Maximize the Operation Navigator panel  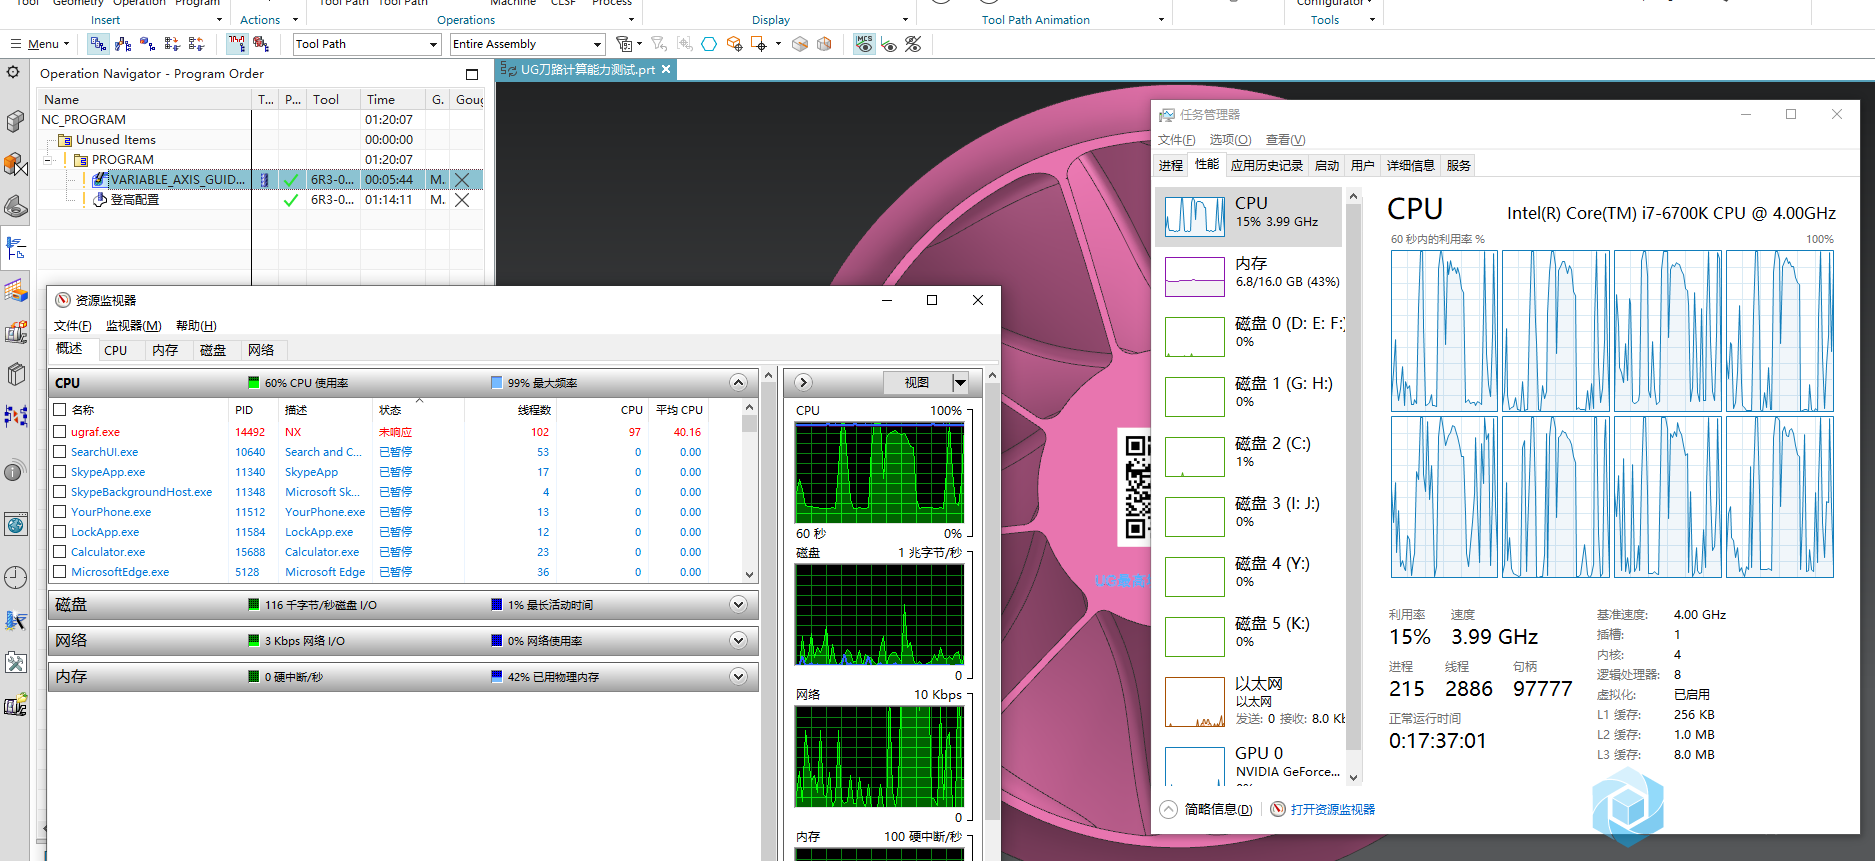(472, 74)
